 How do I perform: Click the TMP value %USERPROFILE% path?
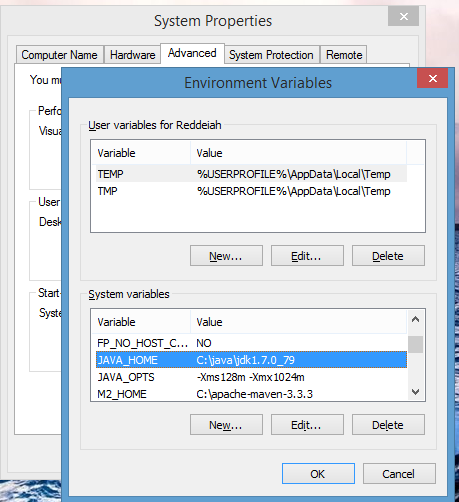294,191
